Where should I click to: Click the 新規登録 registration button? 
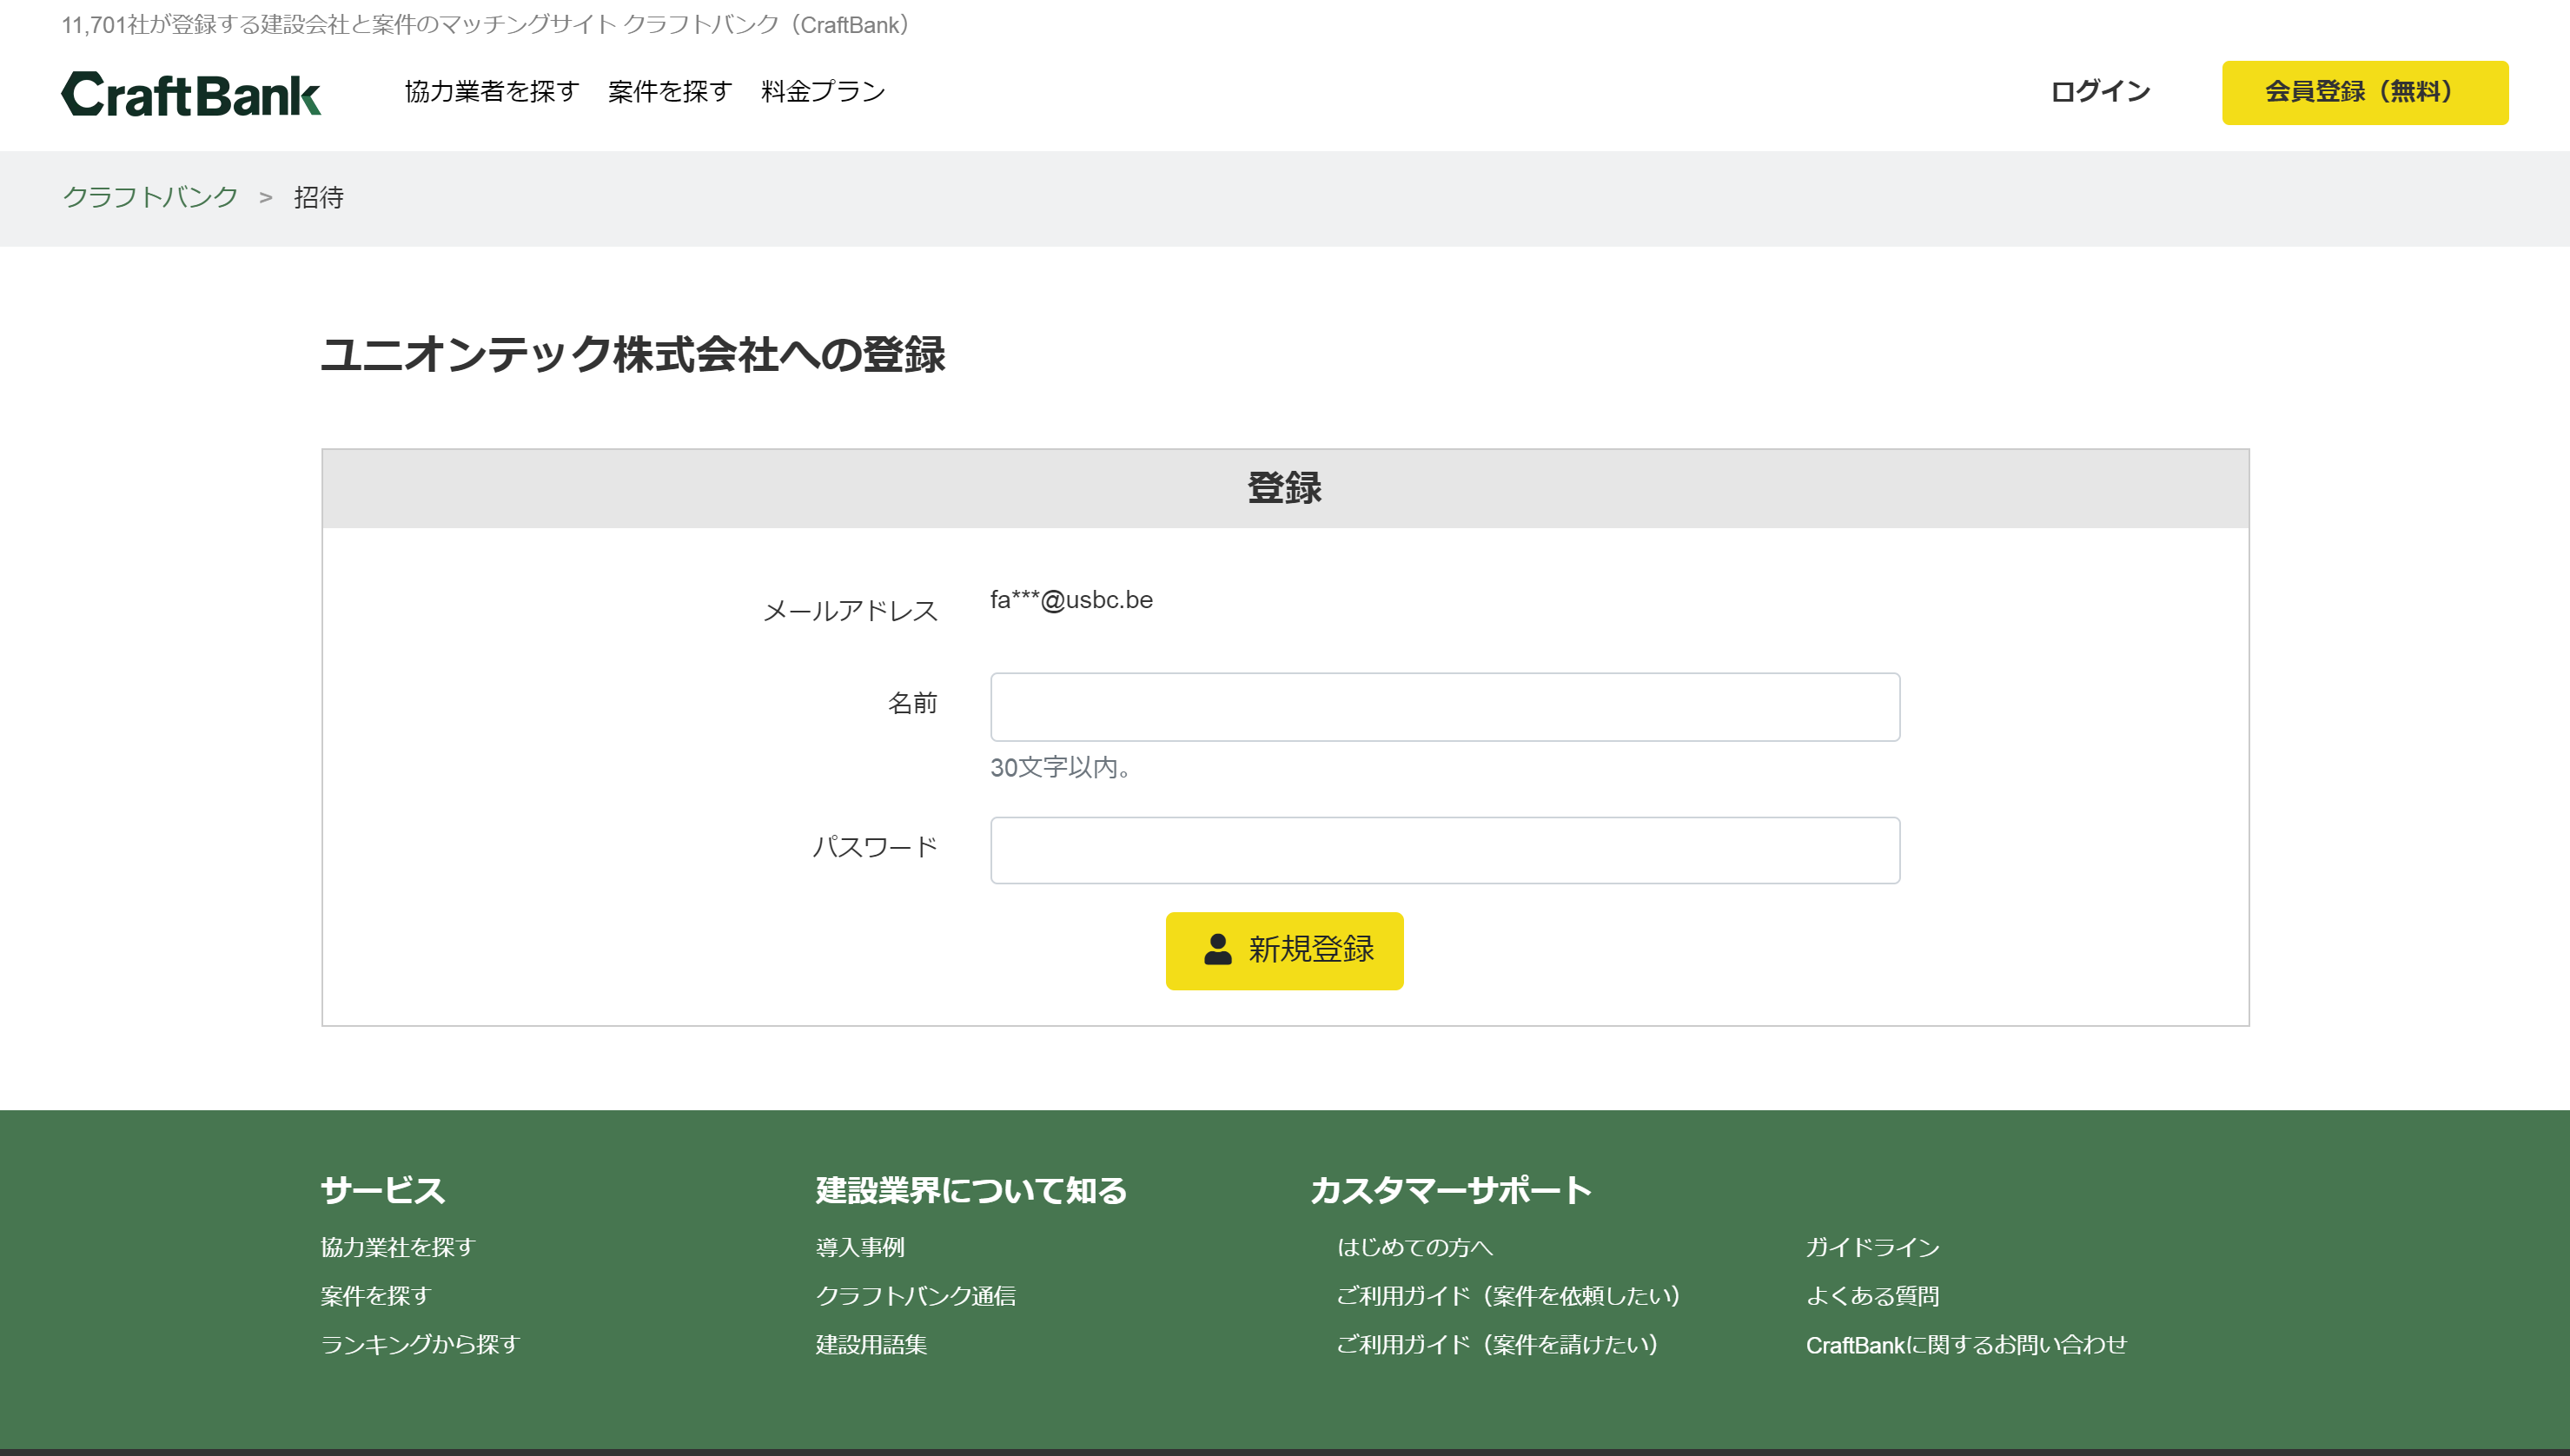pyautogui.click(x=1284, y=950)
